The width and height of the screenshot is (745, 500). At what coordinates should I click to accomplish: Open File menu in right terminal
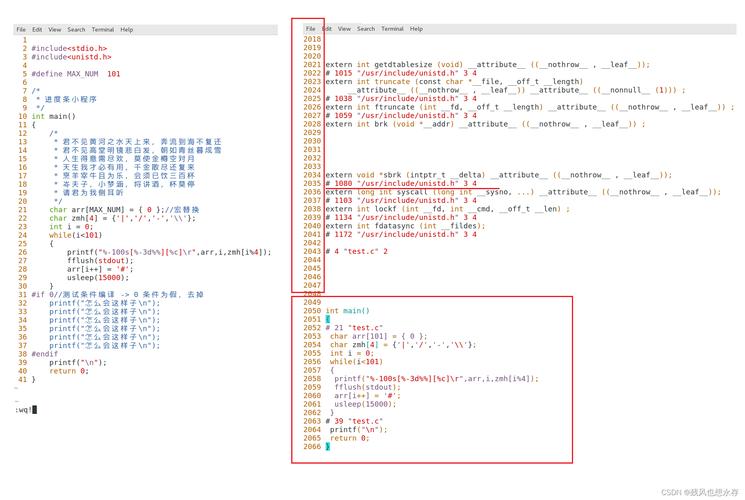[310, 29]
